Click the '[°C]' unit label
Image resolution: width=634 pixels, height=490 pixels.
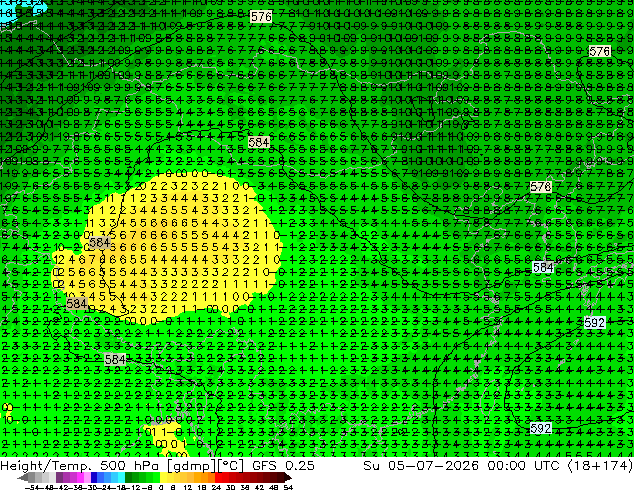click(x=231, y=466)
